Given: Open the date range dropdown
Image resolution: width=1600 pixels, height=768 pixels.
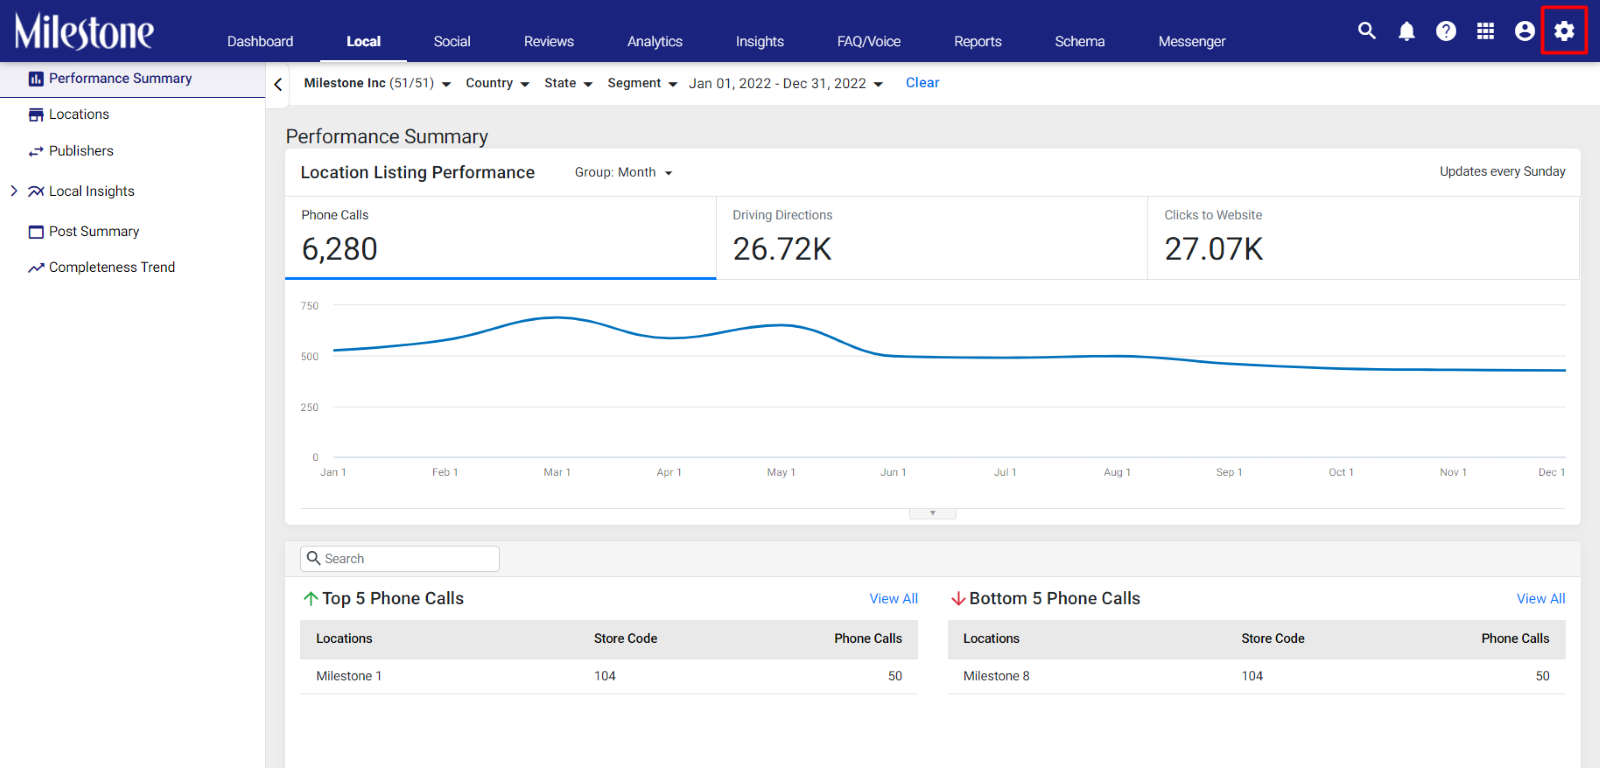Looking at the screenshot, I should (786, 83).
